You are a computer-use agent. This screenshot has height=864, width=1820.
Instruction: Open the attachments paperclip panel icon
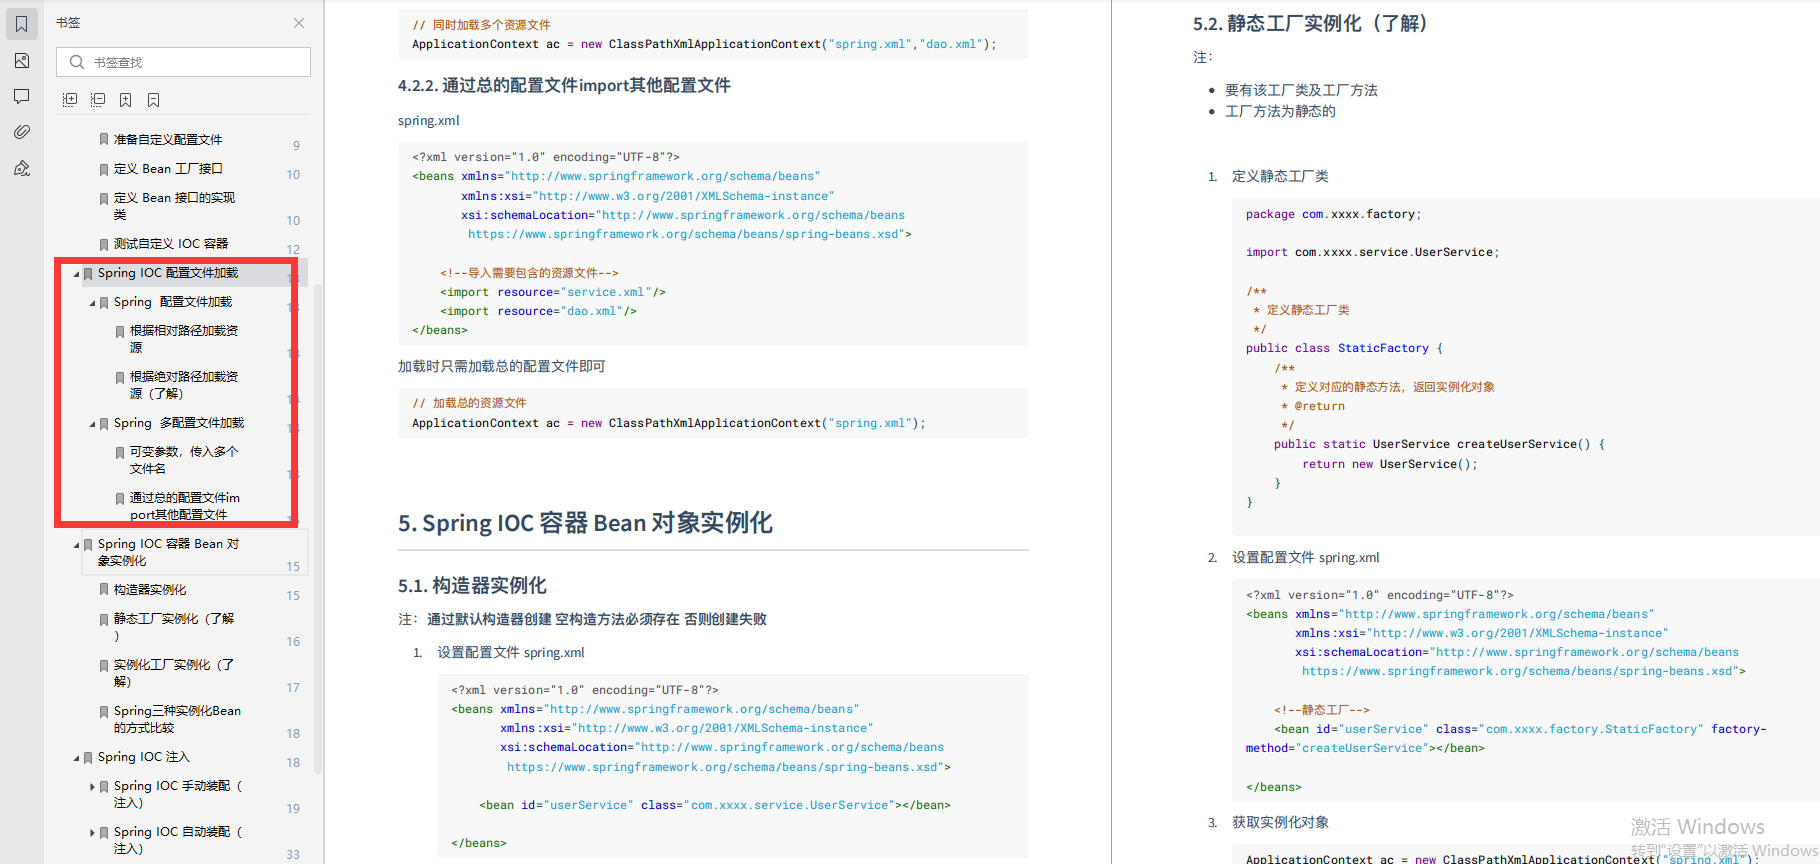[22, 132]
